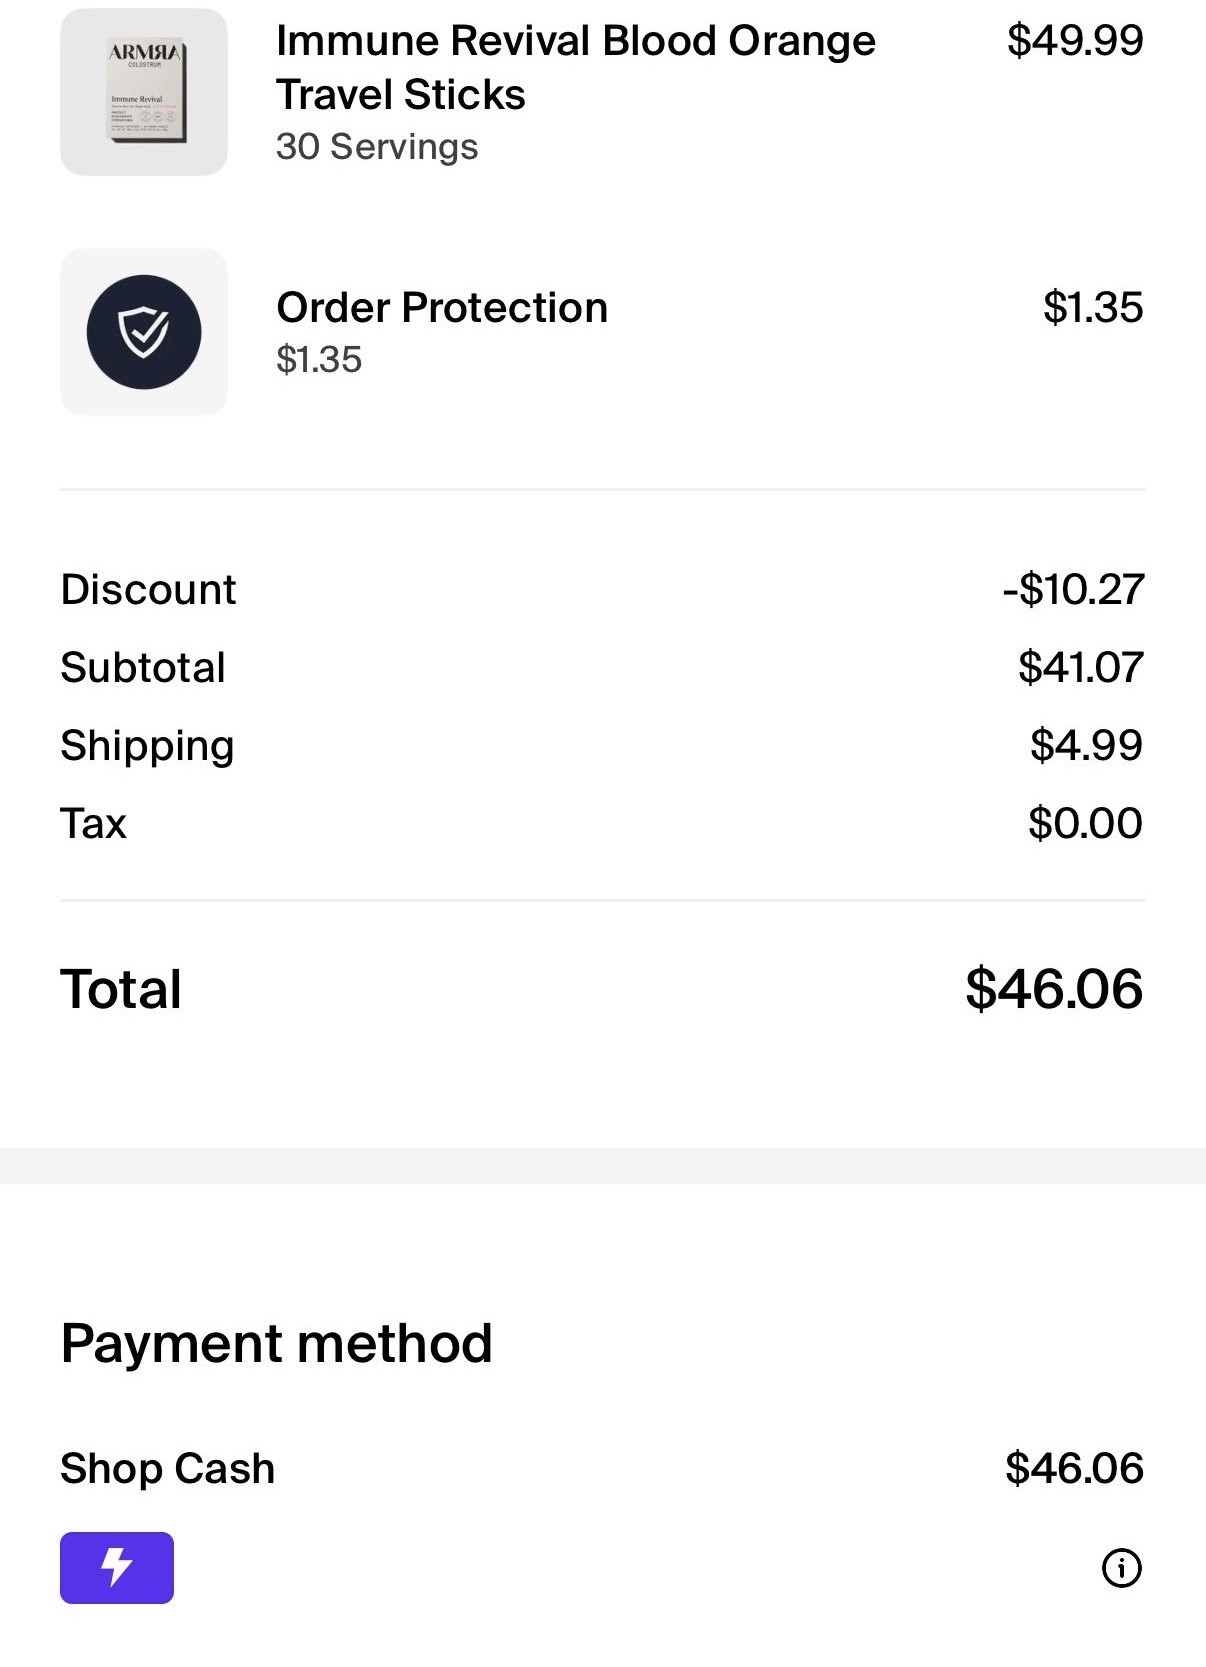The height and width of the screenshot is (1667, 1206).
Task: Open the ARMRA Immune Revival product thumbnail
Action: point(144,92)
